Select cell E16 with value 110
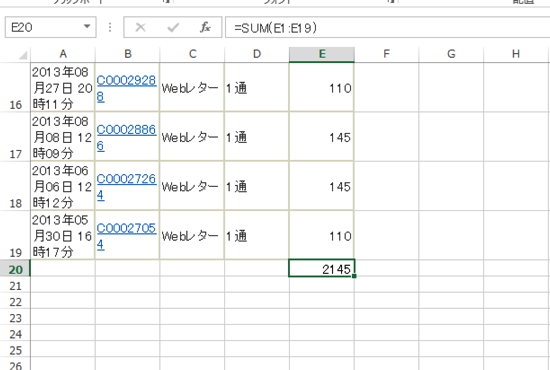This screenshot has width=550, height=370. (322, 87)
